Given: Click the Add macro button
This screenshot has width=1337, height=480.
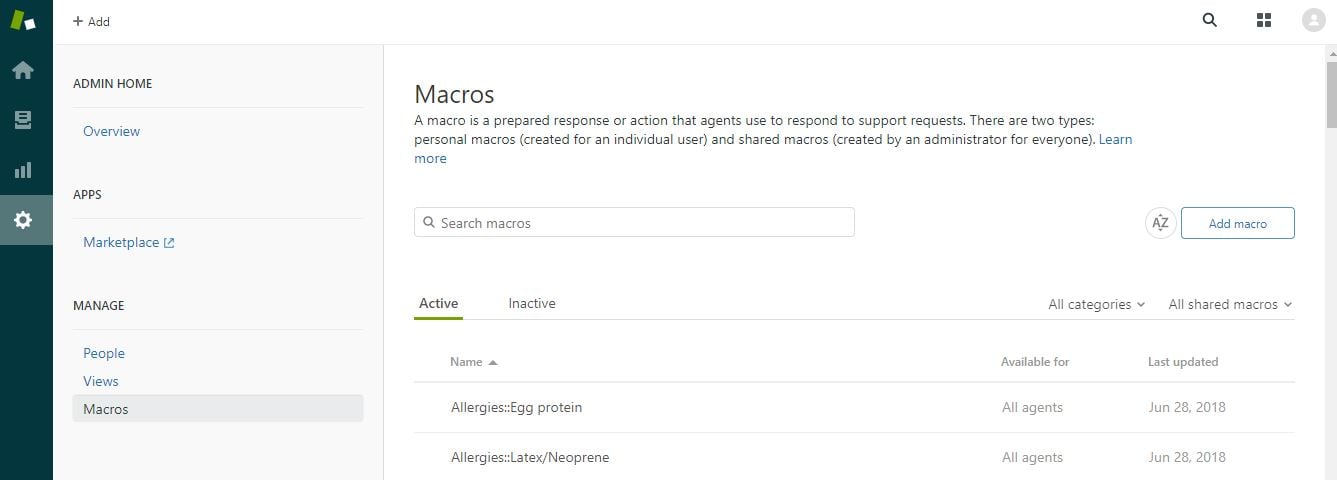Looking at the screenshot, I should point(1238,223).
